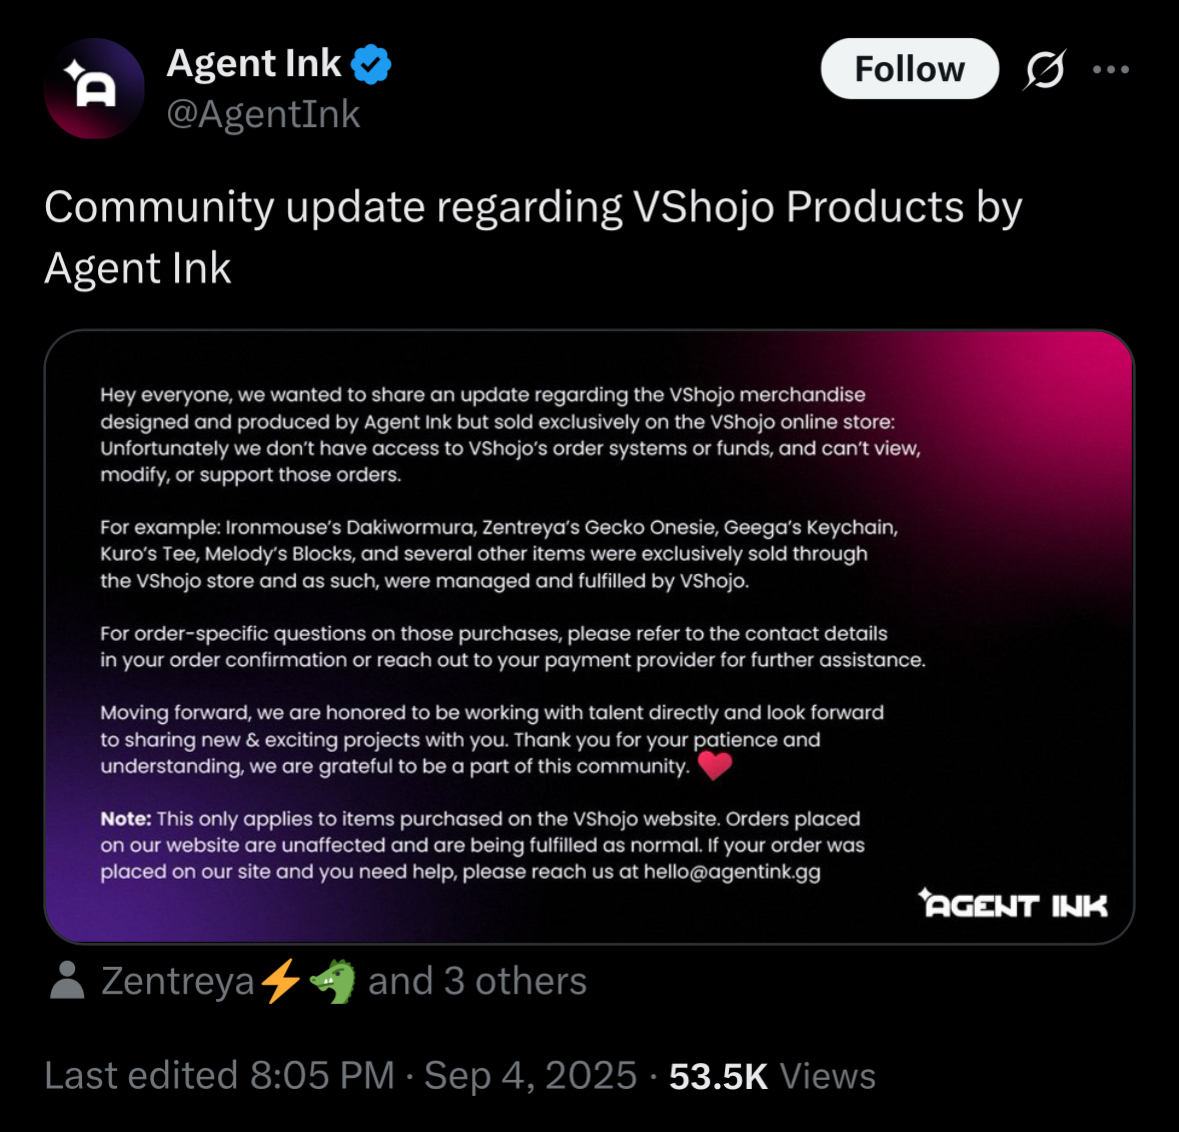The width and height of the screenshot is (1179, 1132).
Task: Click the Agent Ink display name
Action: [253, 62]
